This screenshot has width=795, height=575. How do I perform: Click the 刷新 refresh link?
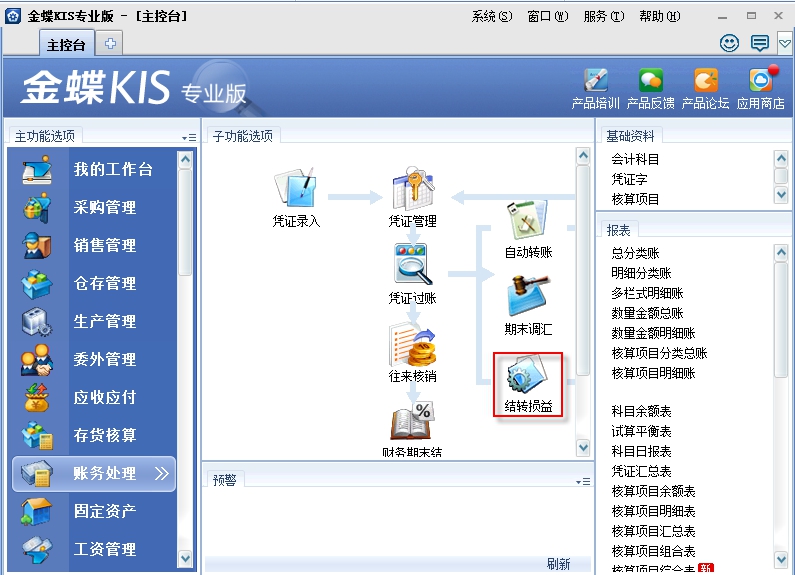pyautogui.click(x=558, y=564)
